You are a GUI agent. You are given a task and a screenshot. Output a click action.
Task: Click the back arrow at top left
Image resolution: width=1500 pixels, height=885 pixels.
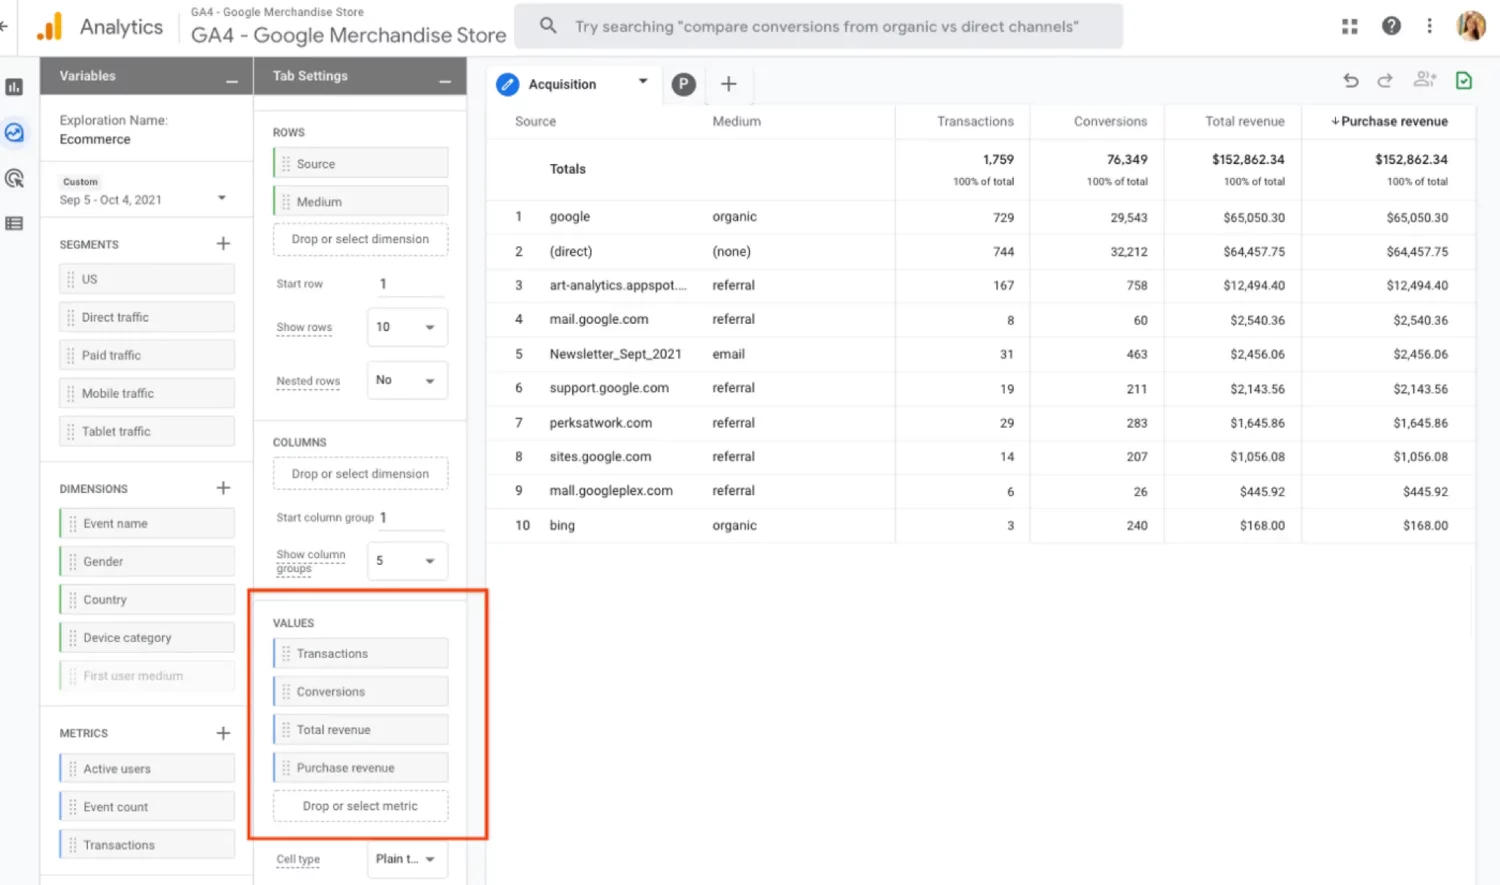[x=4, y=26]
